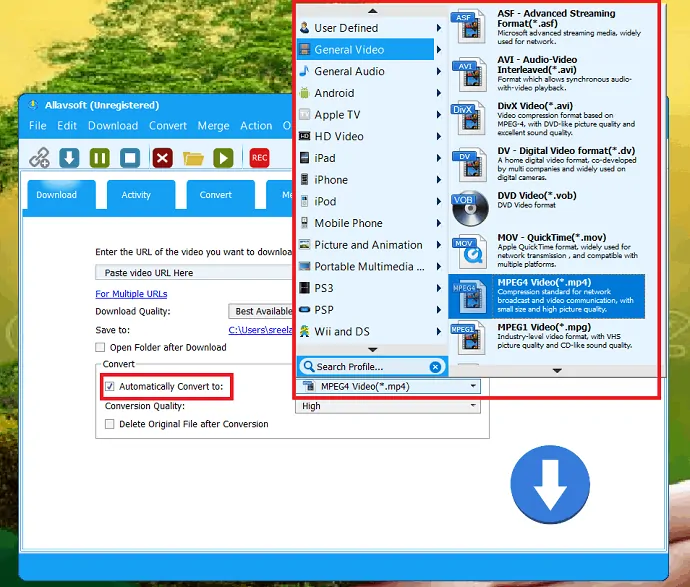The width and height of the screenshot is (690, 587).
Task: Click the Allavsoft title bar app icon
Action: point(33,105)
